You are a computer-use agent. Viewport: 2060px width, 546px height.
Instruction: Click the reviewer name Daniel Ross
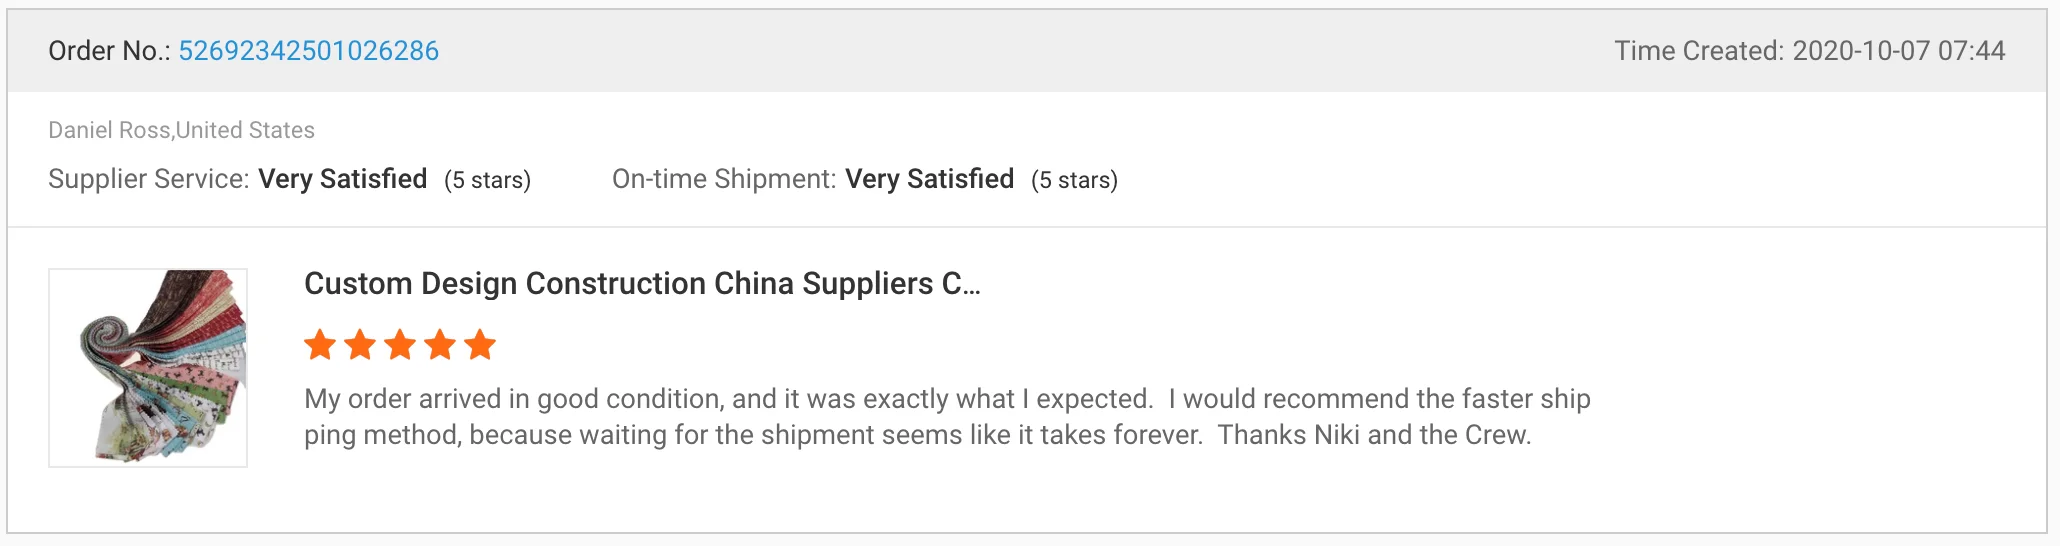coord(109,130)
